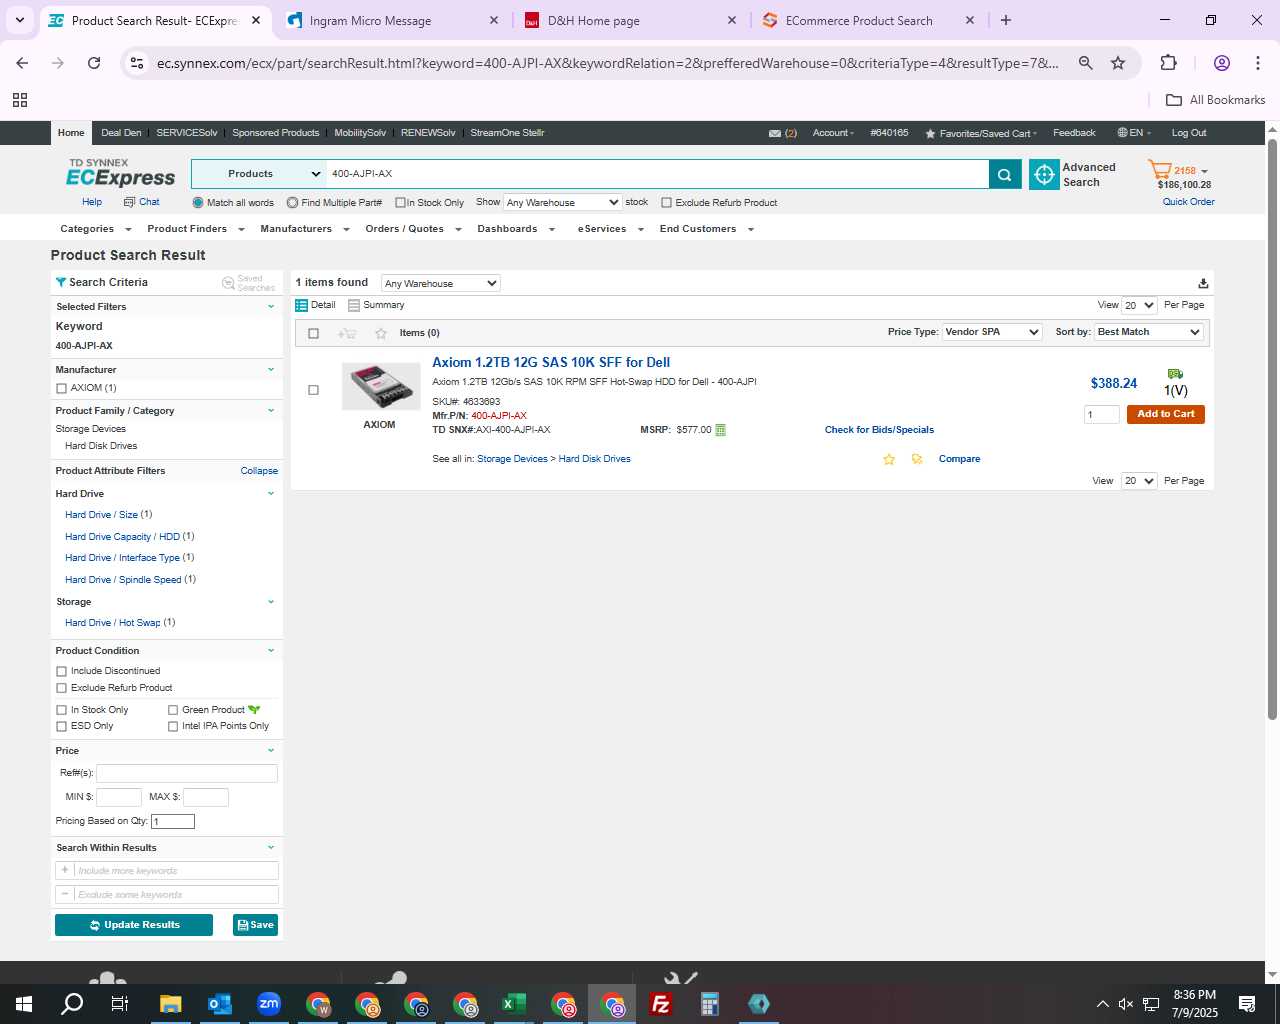
Task: Select Match all words radio button
Action: 198,203
